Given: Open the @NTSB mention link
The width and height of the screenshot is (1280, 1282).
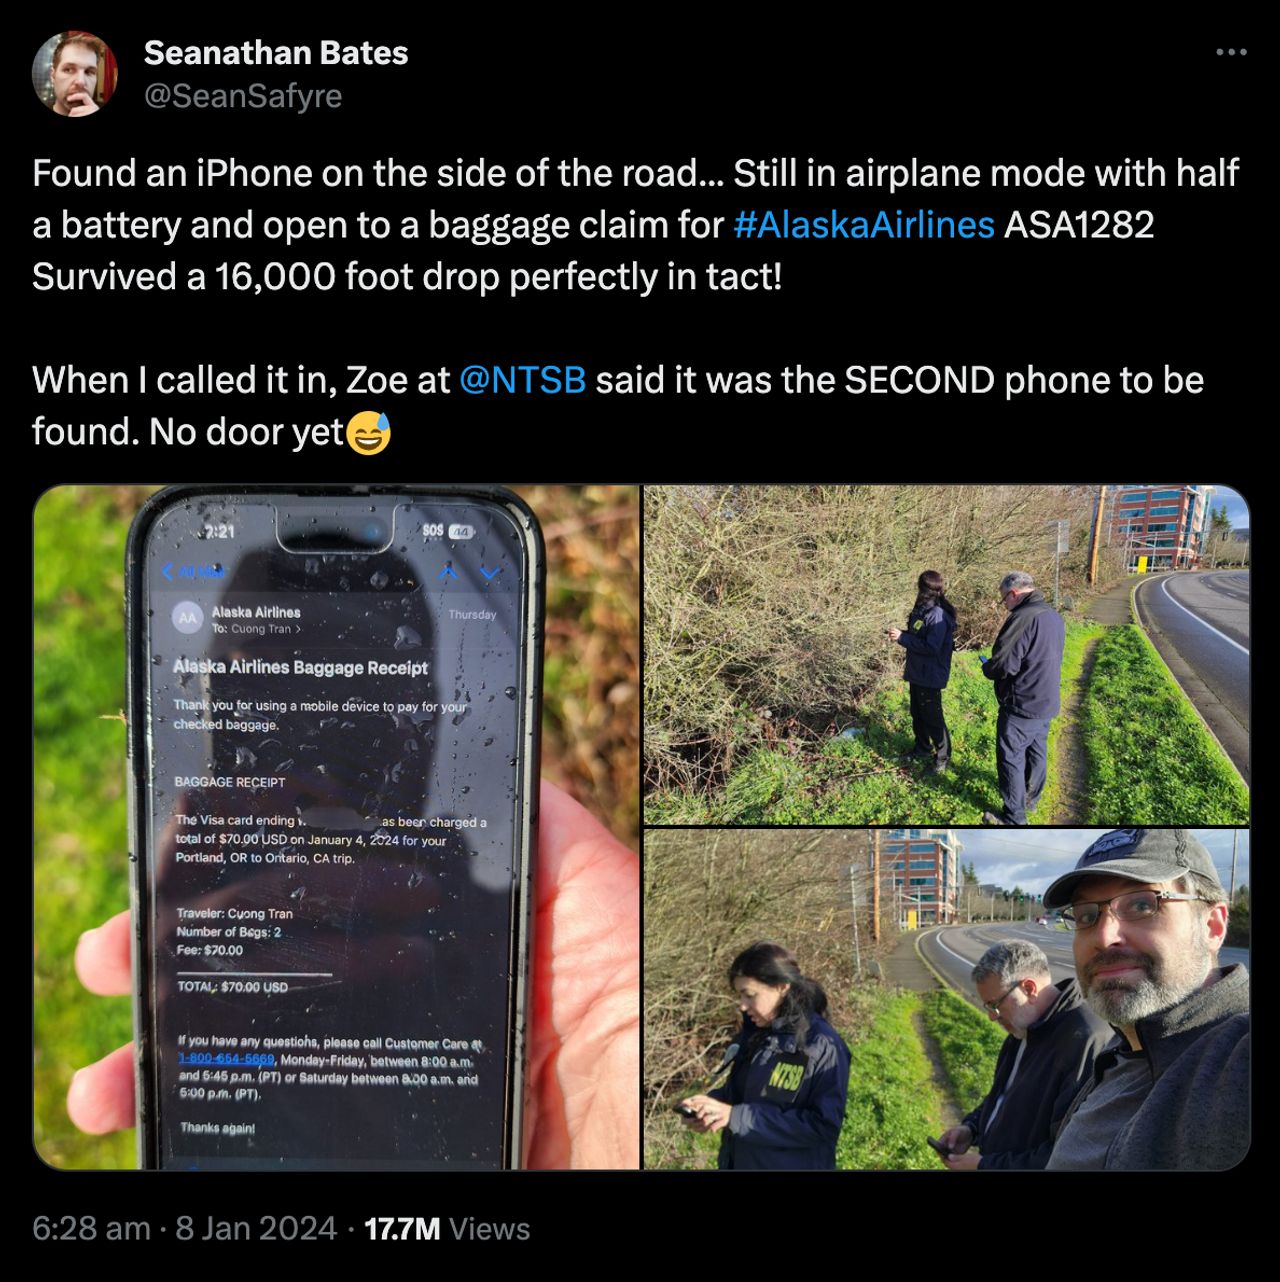Looking at the screenshot, I should coord(522,381).
